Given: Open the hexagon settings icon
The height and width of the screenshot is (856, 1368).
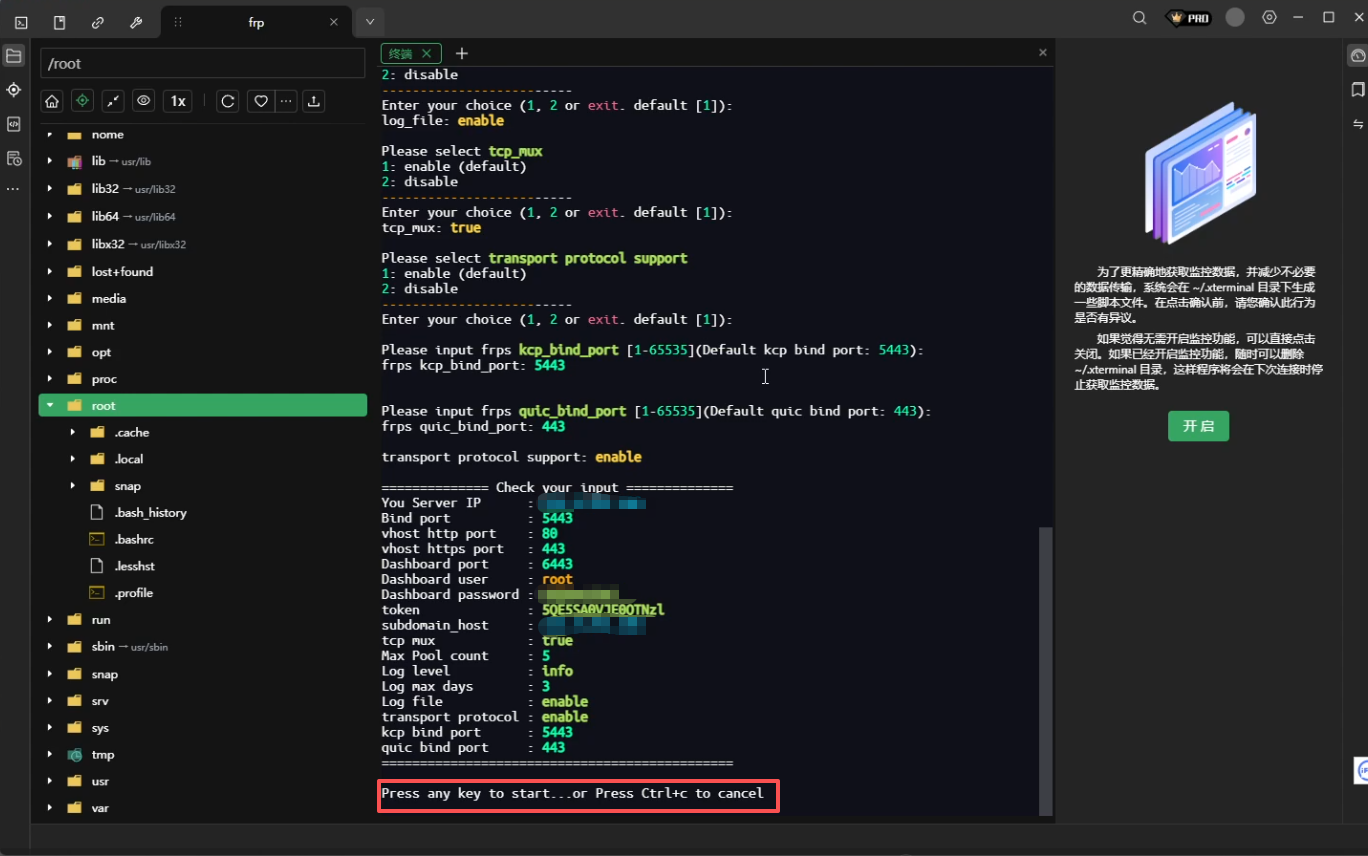Looking at the screenshot, I should point(1269,18).
